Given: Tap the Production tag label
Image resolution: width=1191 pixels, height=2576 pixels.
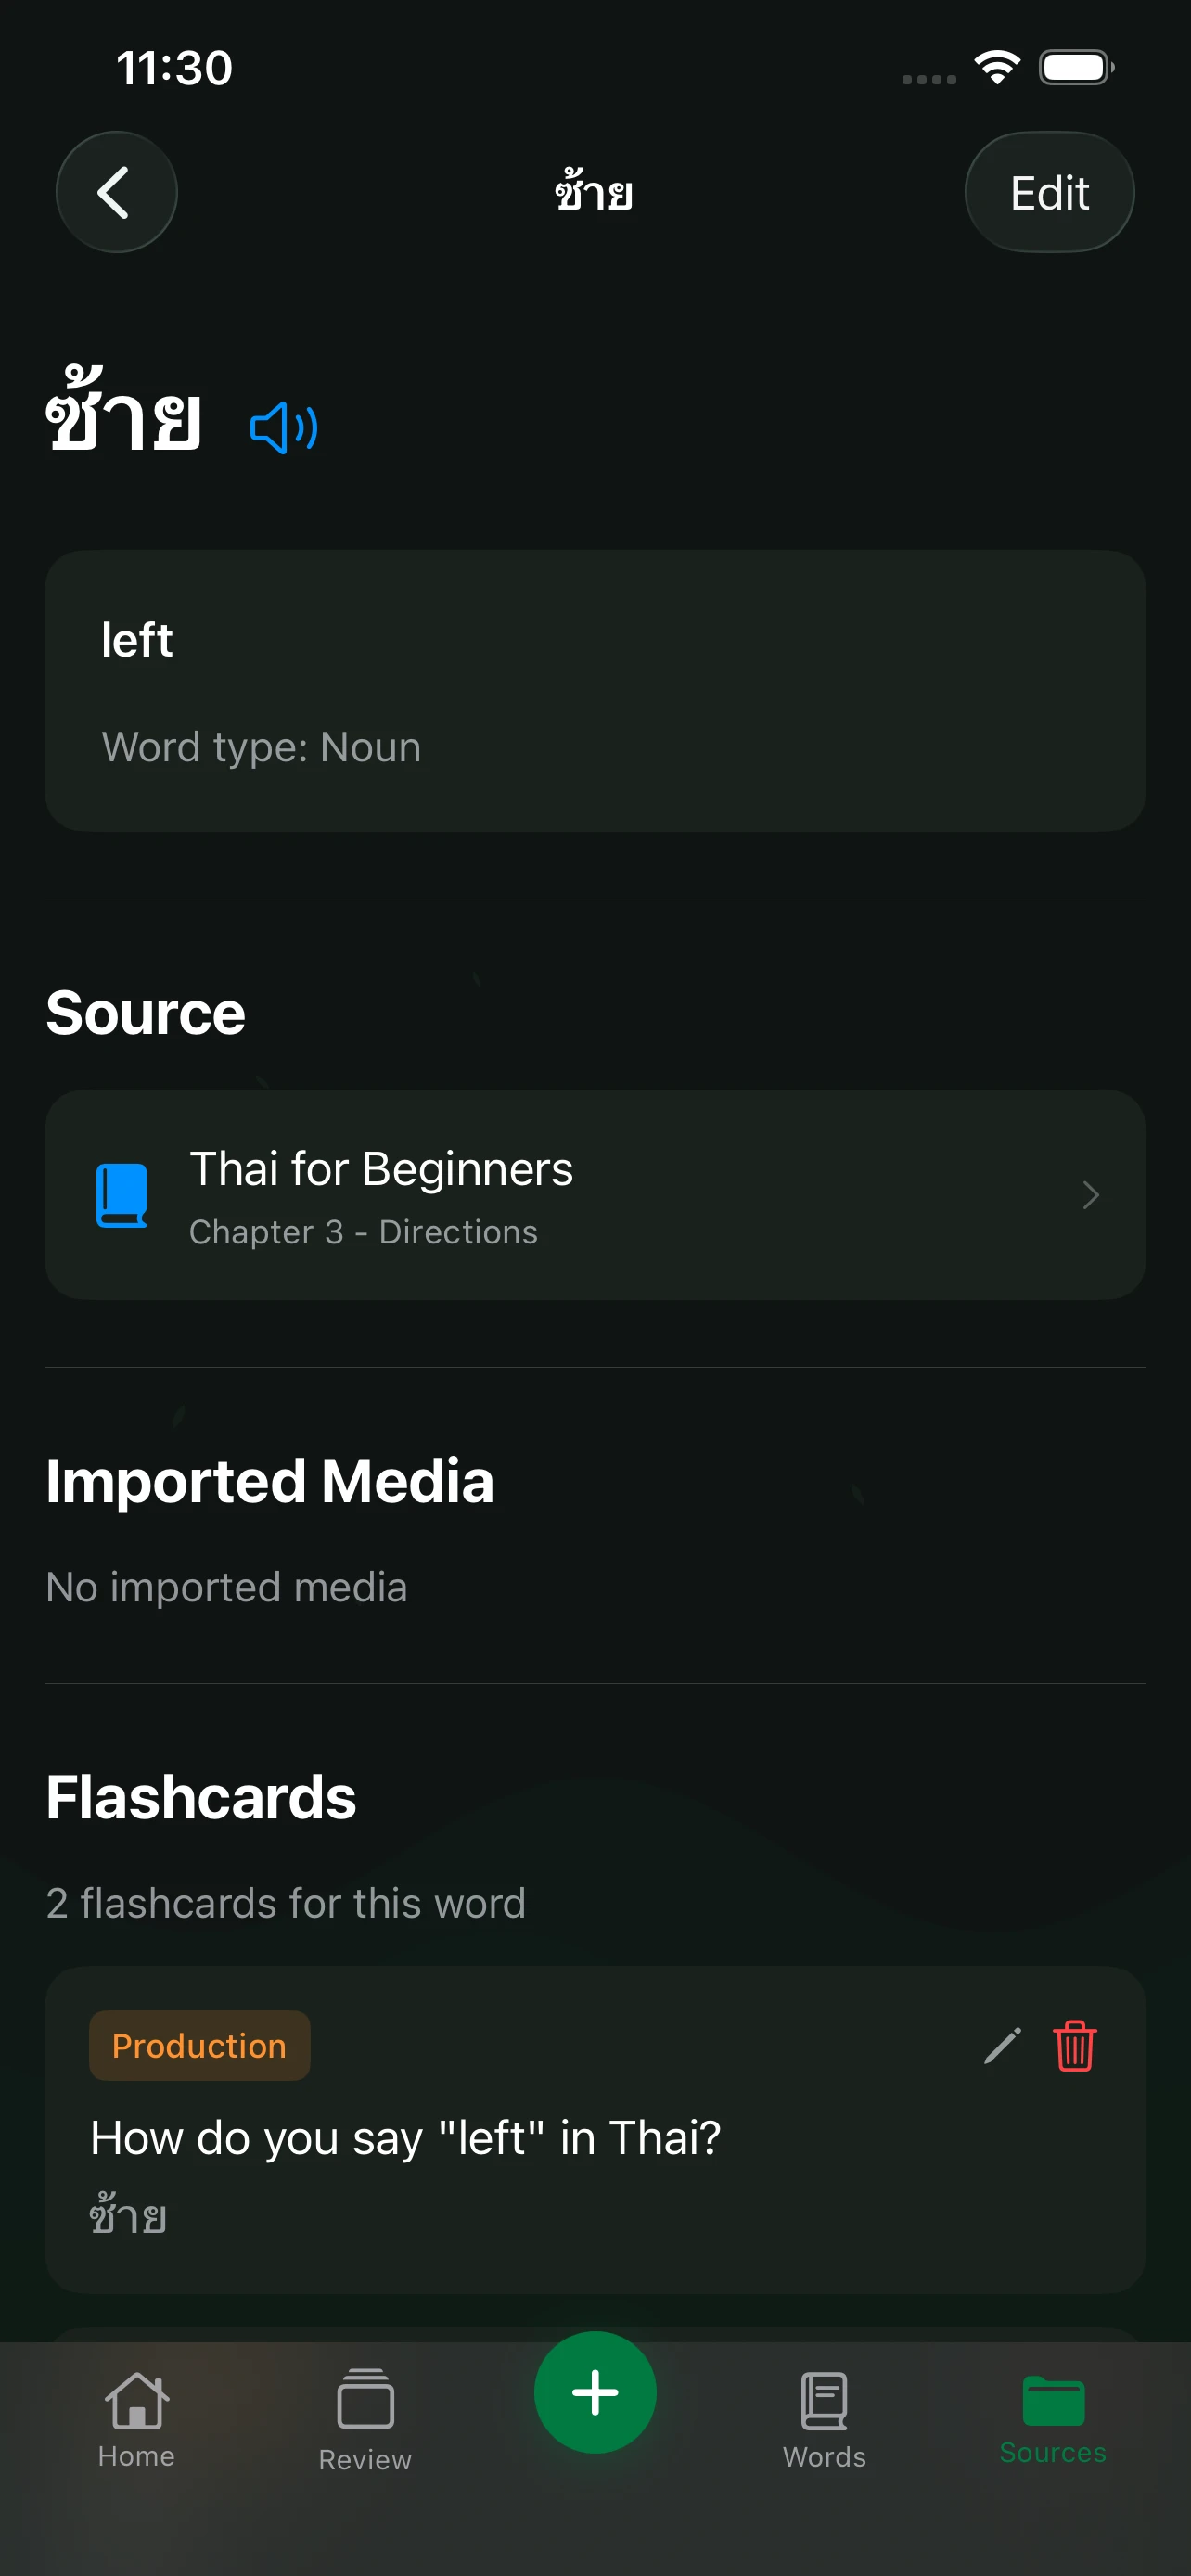Looking at the screenshot, I should (199, 2046).
